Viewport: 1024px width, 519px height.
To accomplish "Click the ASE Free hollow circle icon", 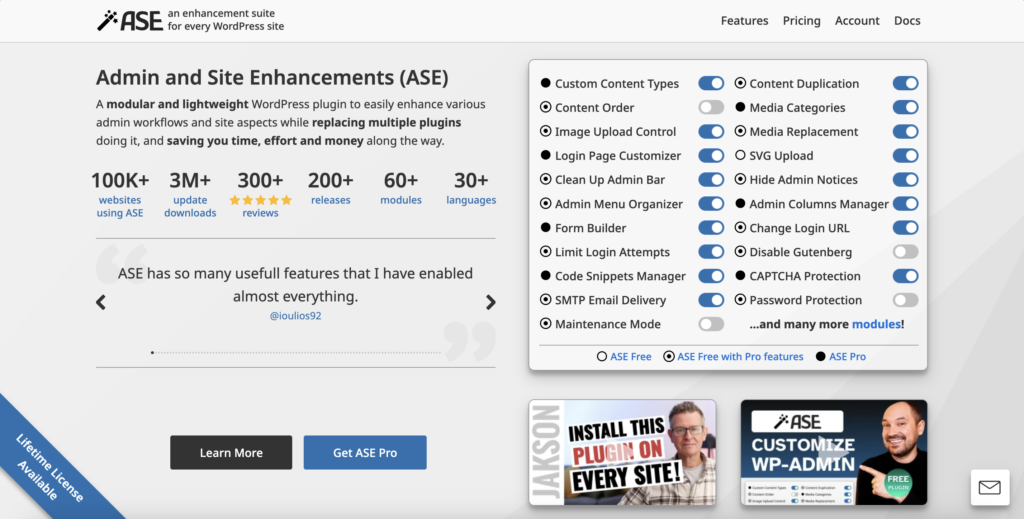I will [x=601, y=356].
